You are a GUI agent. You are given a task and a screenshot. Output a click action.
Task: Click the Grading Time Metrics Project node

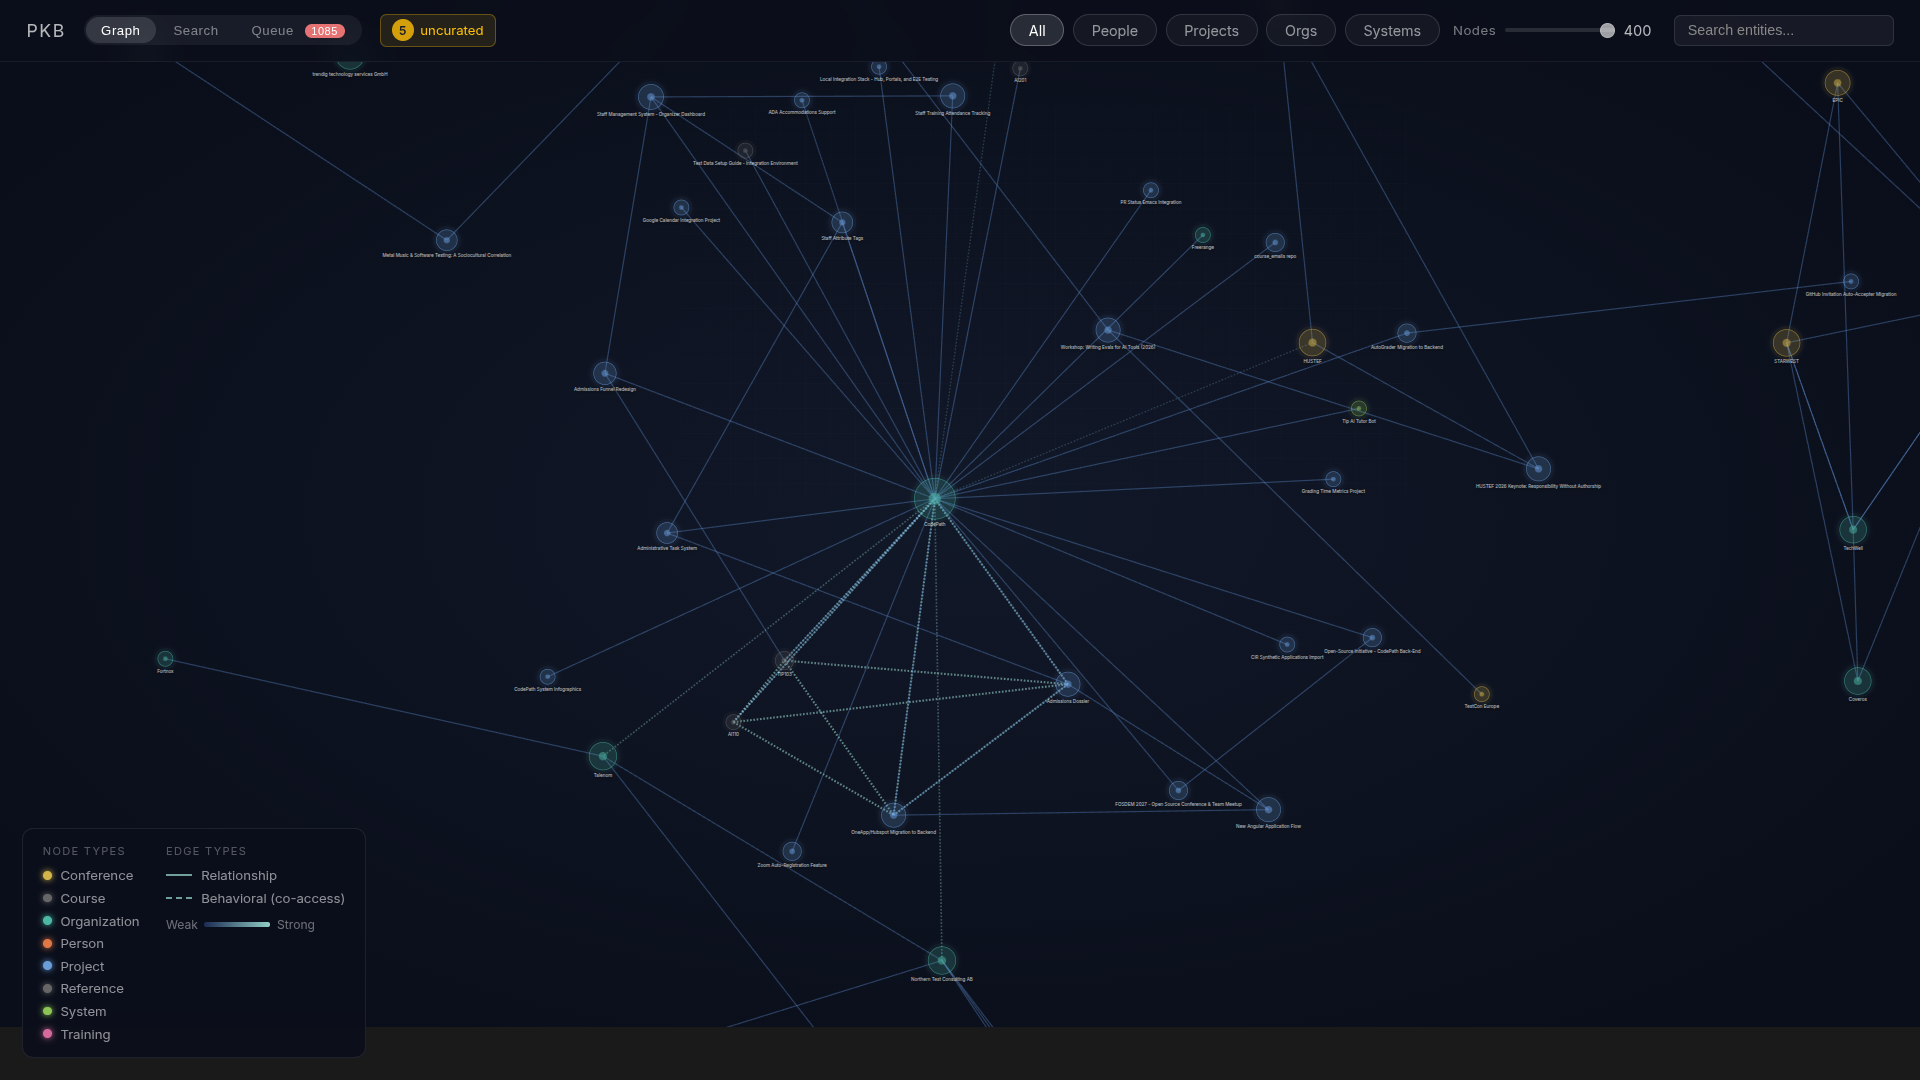point(1333,479)
